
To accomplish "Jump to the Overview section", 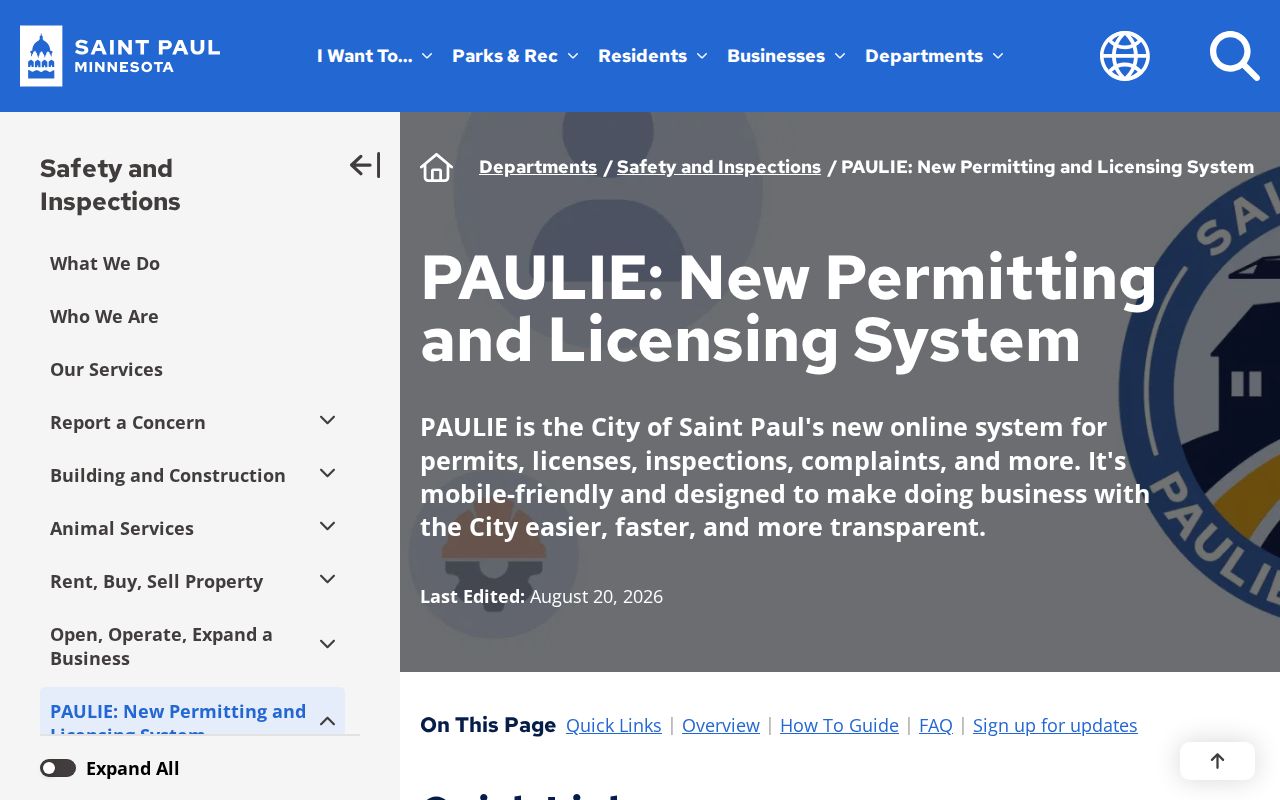I will pyautogui.click(x=721, y=725).
